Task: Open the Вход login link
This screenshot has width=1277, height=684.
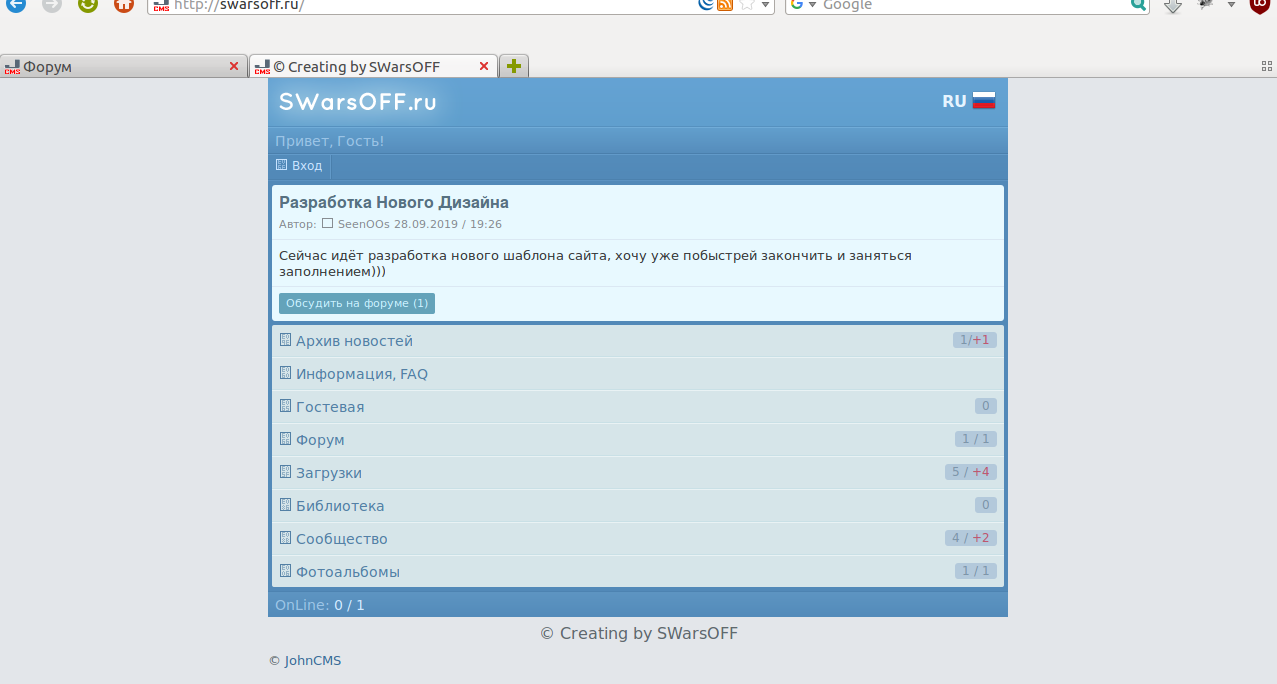Action: 306,166
